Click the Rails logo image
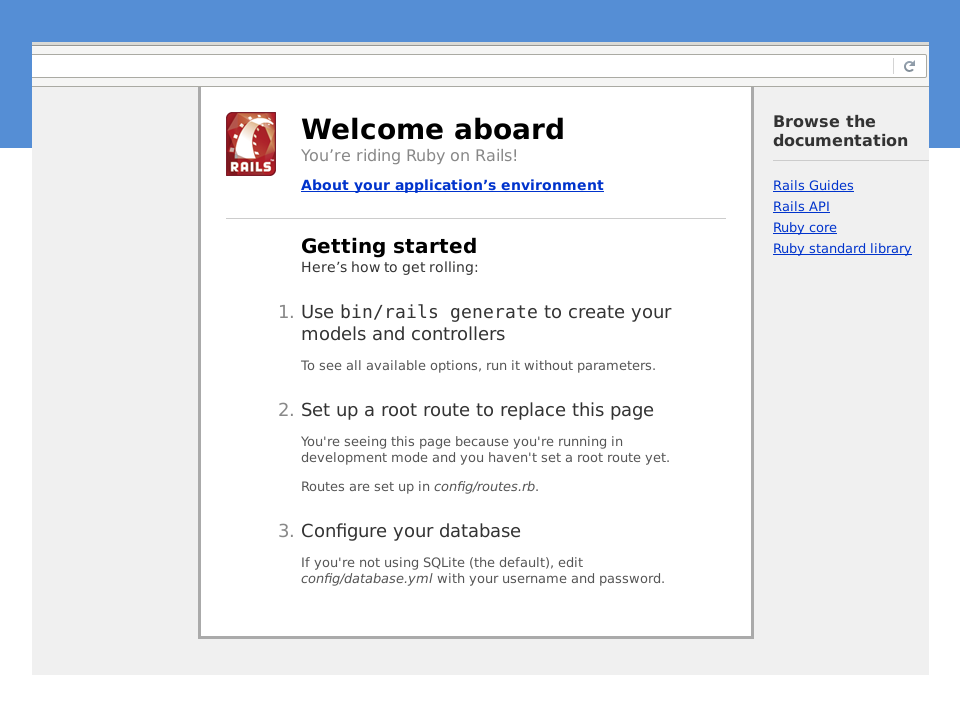 click(251, 144)
